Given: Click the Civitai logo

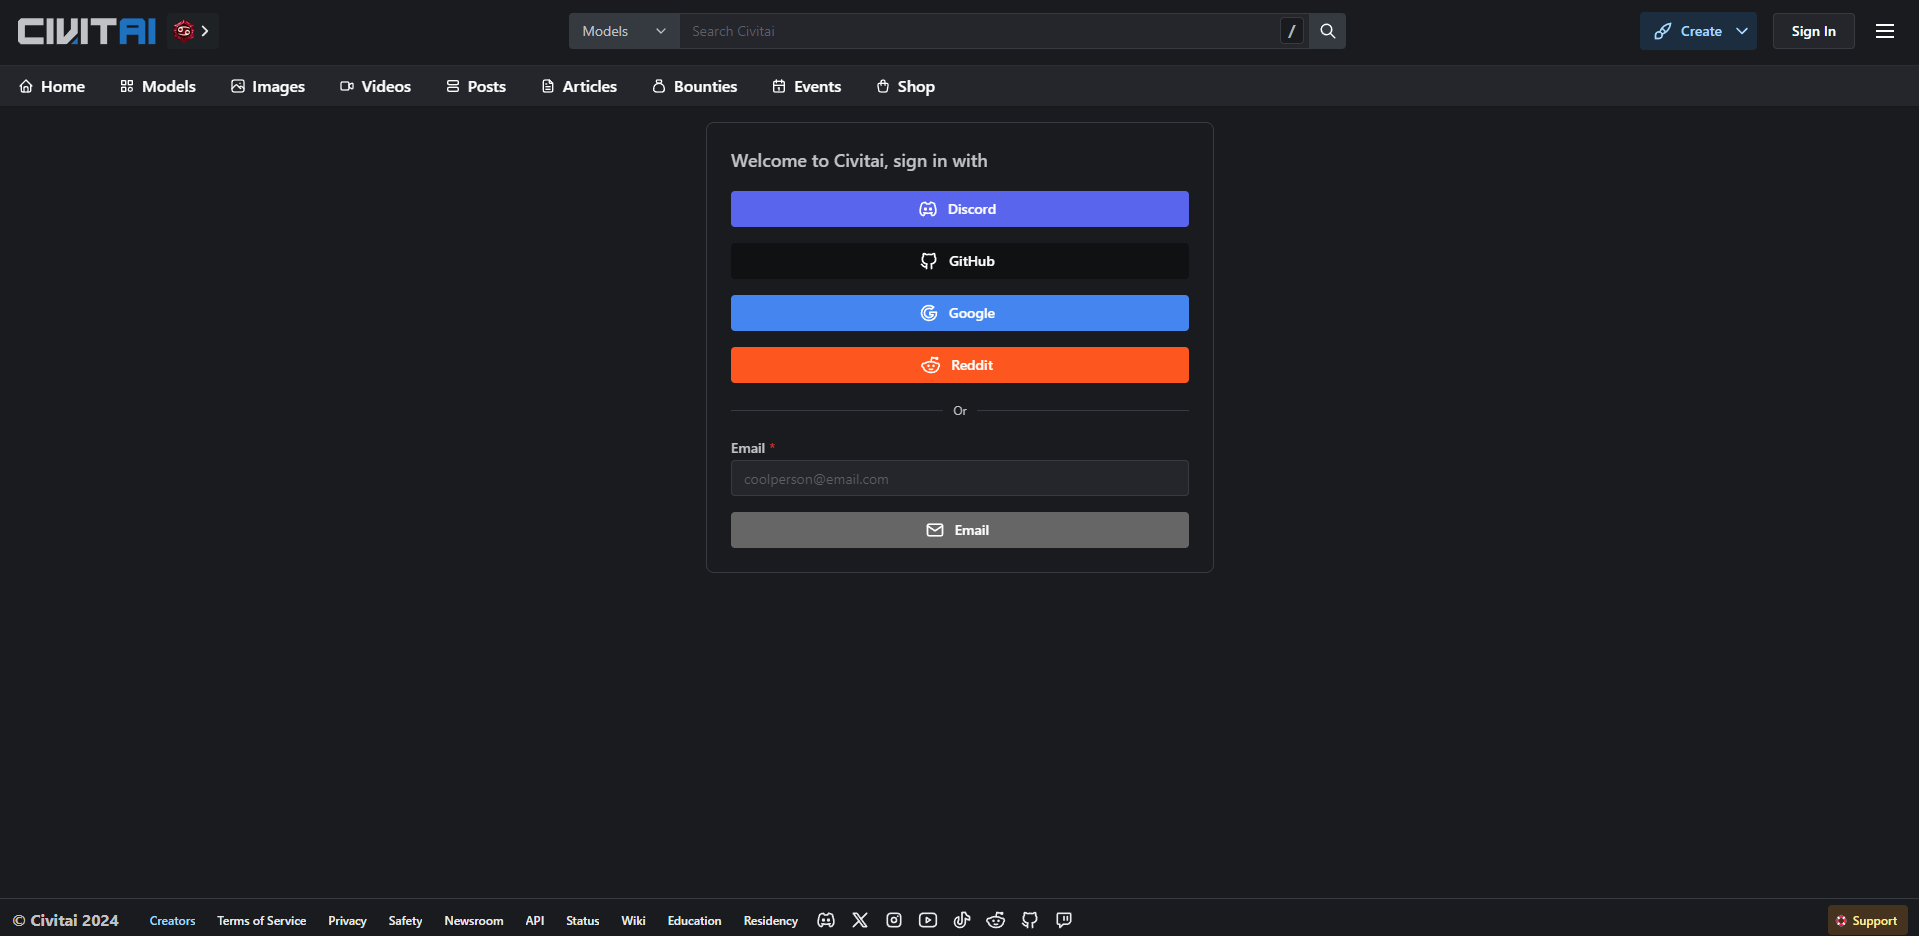Looking at the screenshot, I should pyautogui.click(x=87, y=31).
